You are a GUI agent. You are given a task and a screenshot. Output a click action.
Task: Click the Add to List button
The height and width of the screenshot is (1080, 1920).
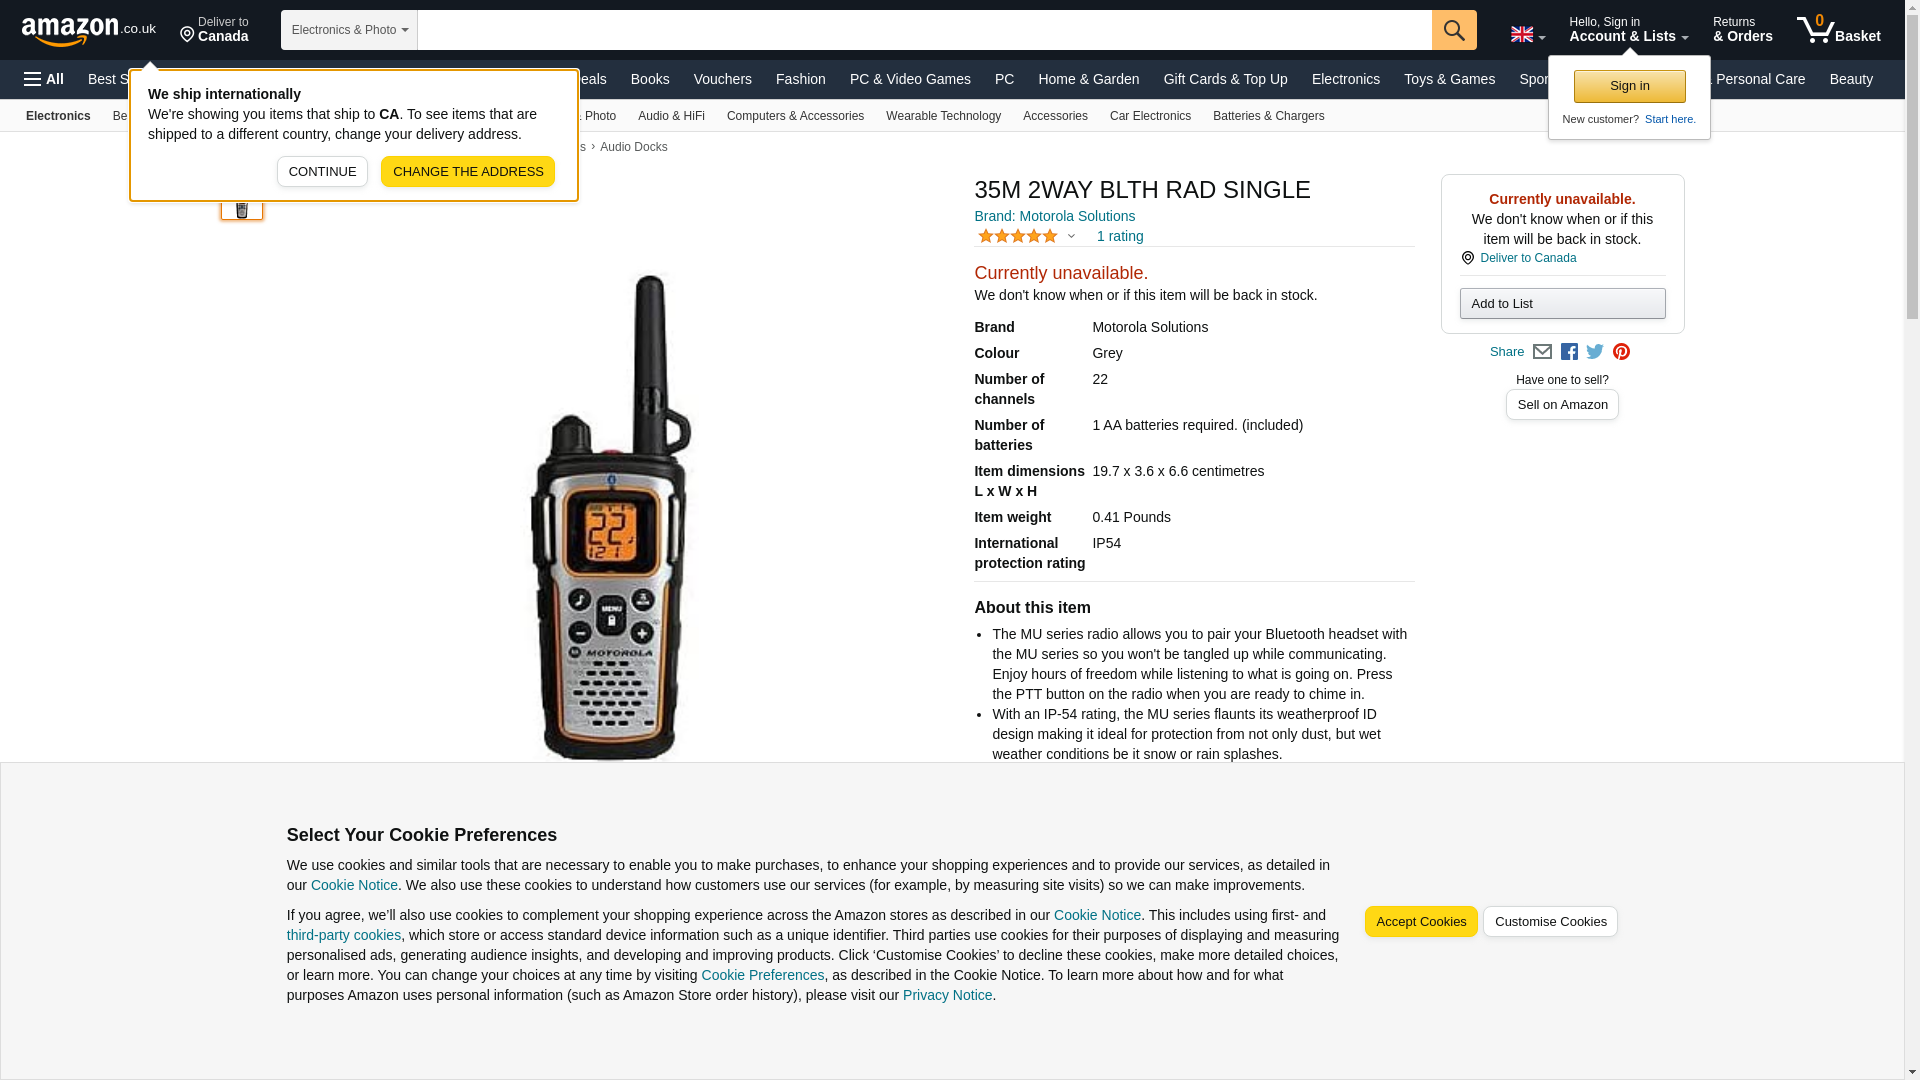(1562, 304)
